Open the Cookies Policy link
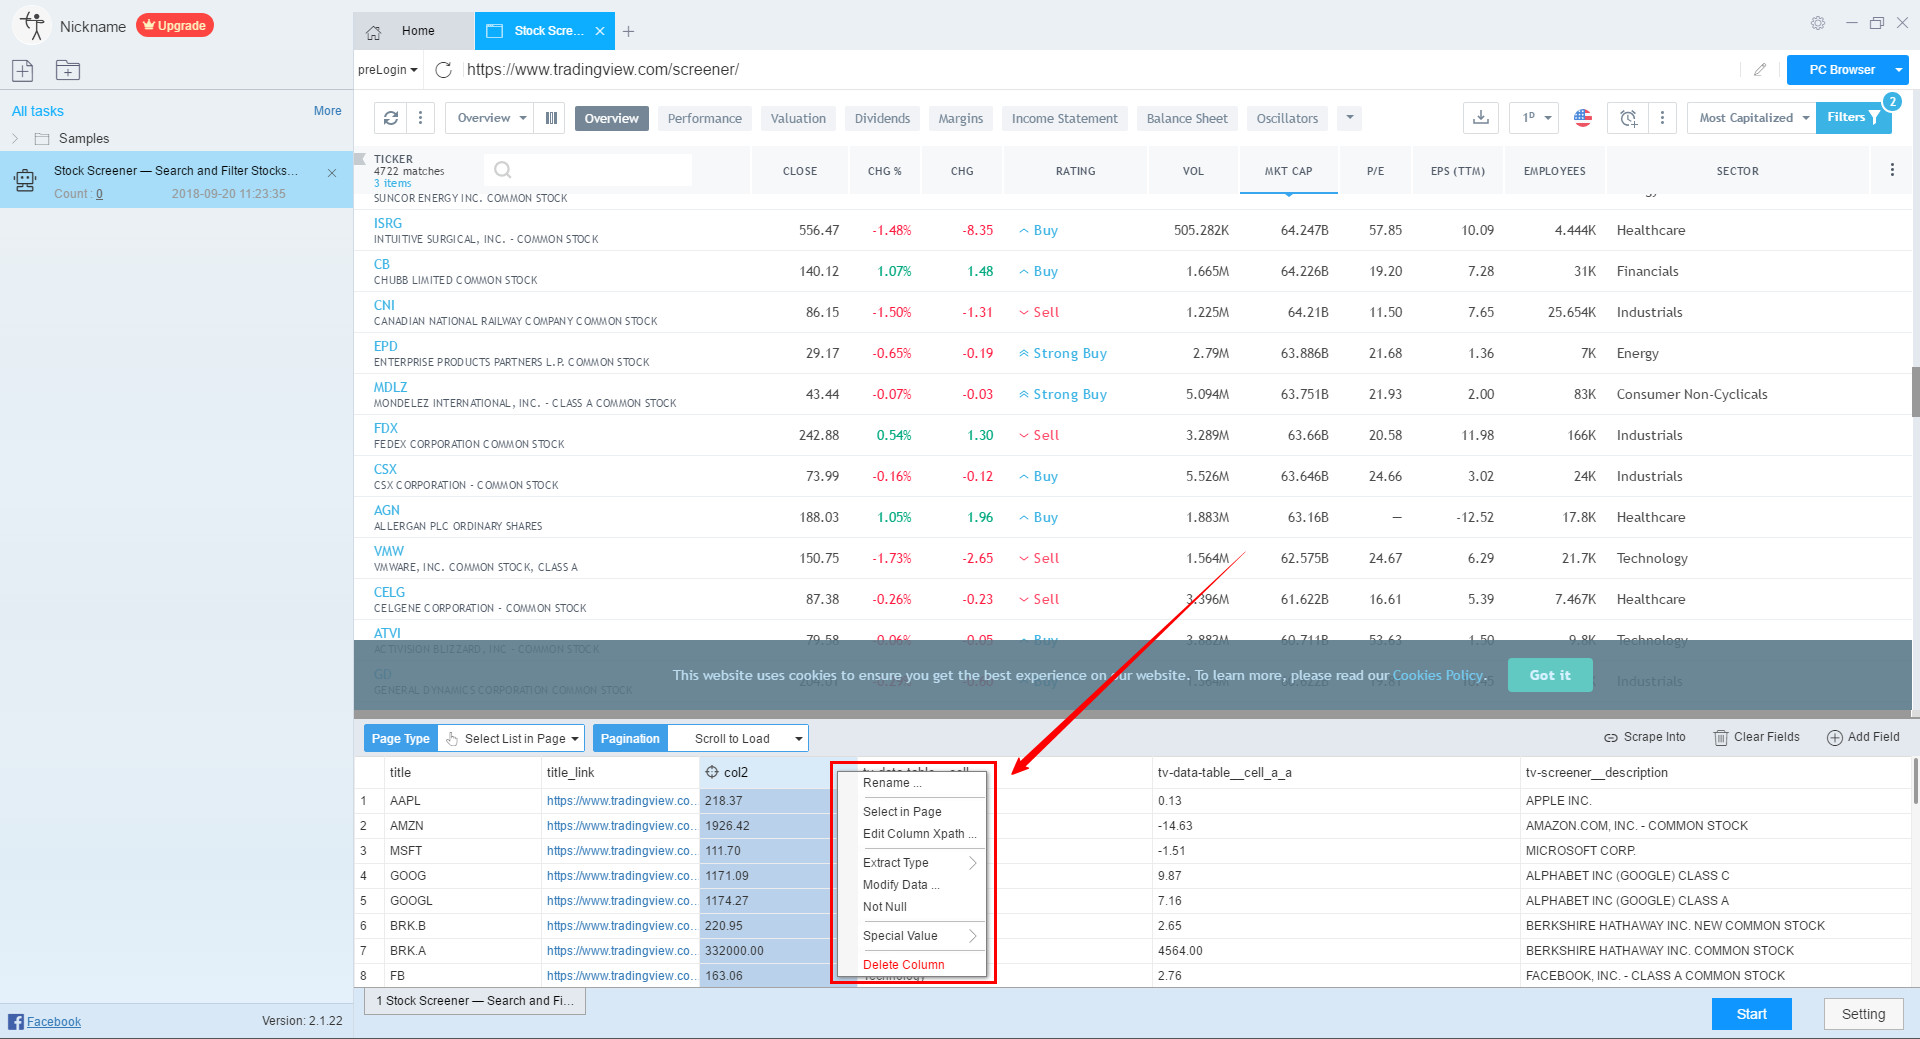The height and width of the screenshot is (1039, 1920). (x=1438, y=675)
